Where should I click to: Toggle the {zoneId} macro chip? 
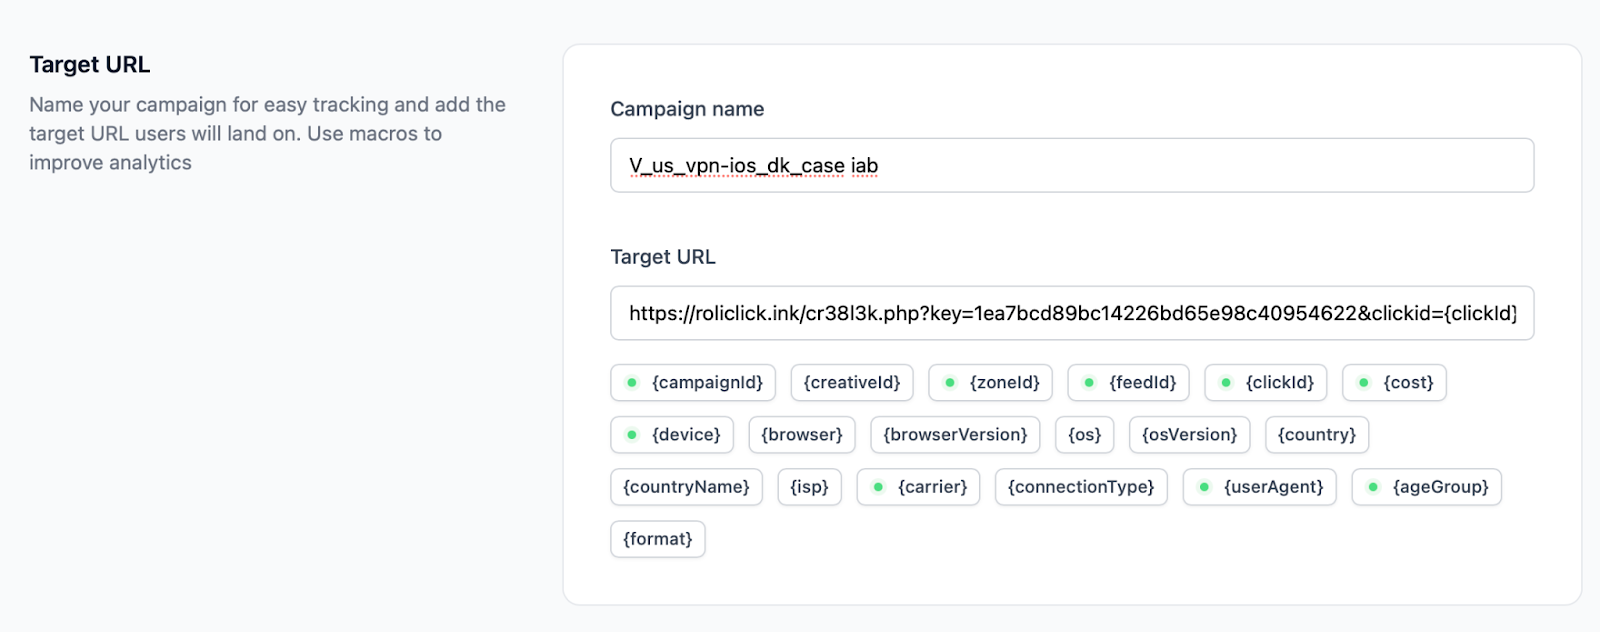[x=990, y=383]
